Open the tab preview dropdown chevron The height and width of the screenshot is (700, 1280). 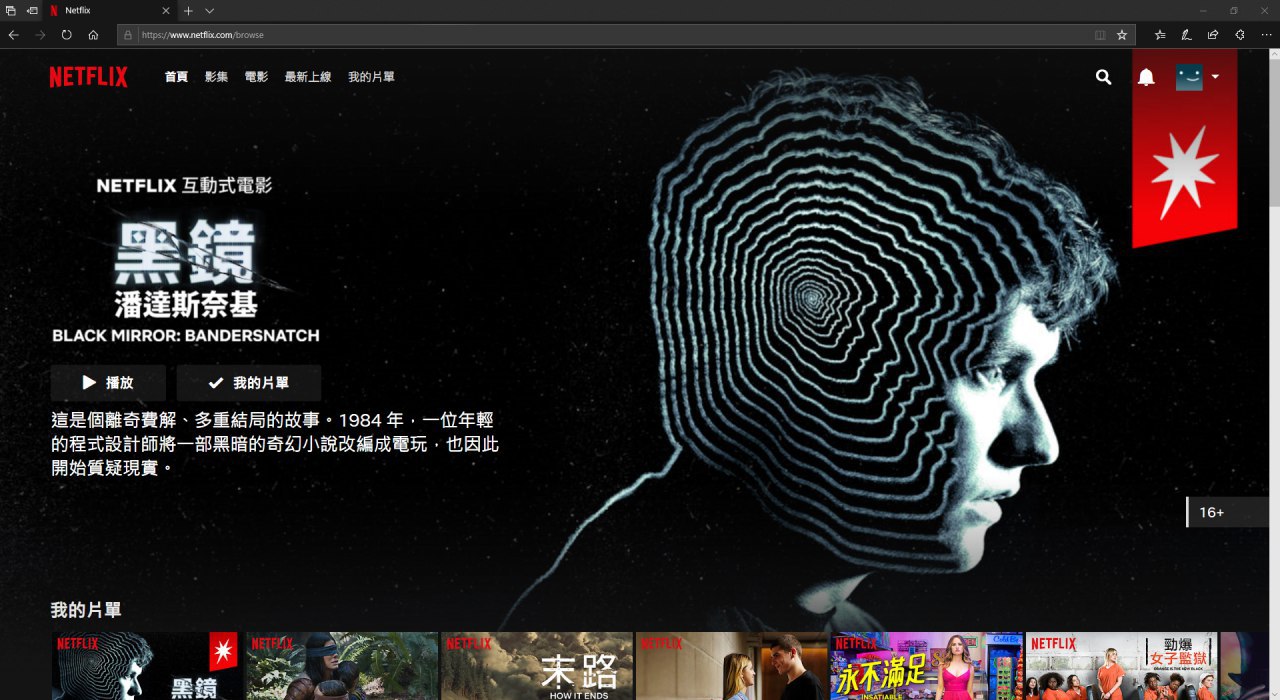[x=209, y=10]
